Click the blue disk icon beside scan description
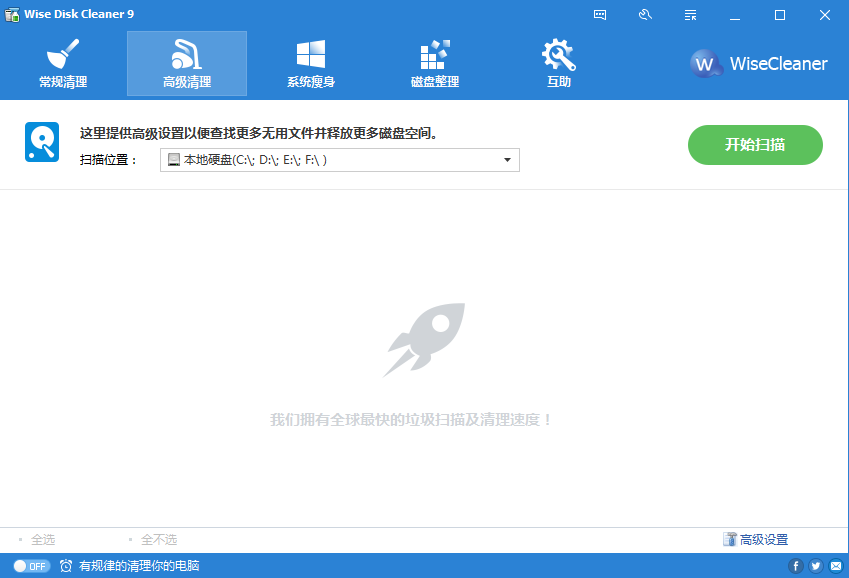Image resolution: width=849 pixels, height=578 pixels. [40, 143]
